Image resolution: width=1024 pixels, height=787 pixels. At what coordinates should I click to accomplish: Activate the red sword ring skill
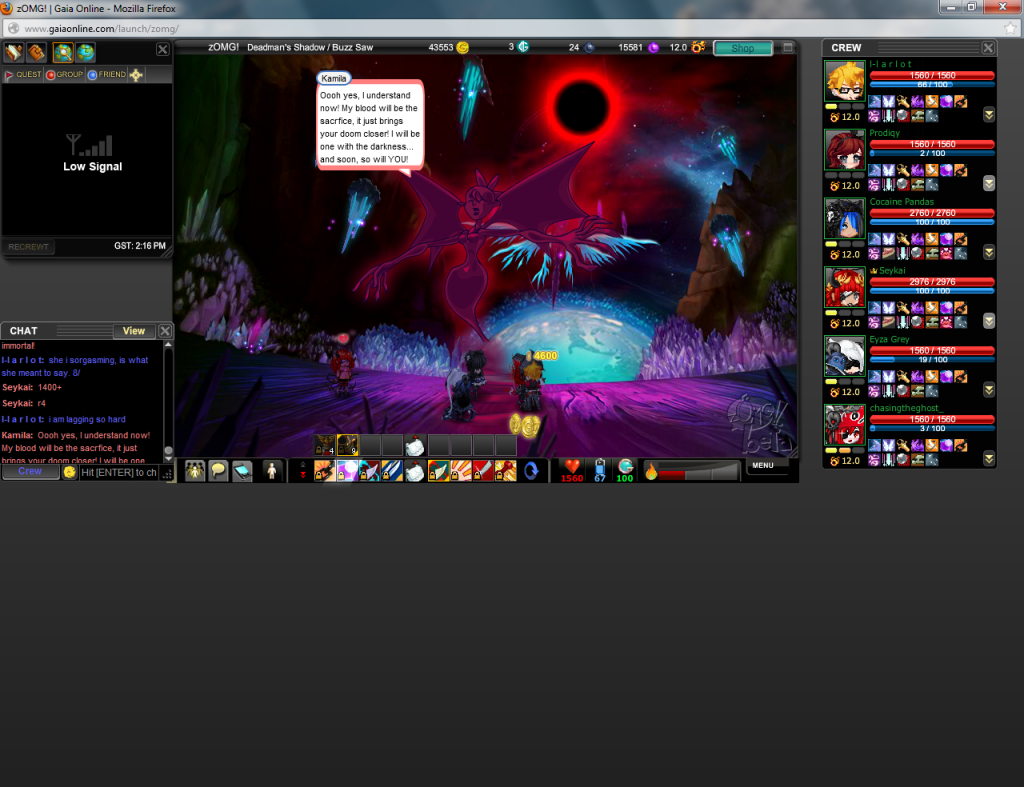[x=483, y=470]
